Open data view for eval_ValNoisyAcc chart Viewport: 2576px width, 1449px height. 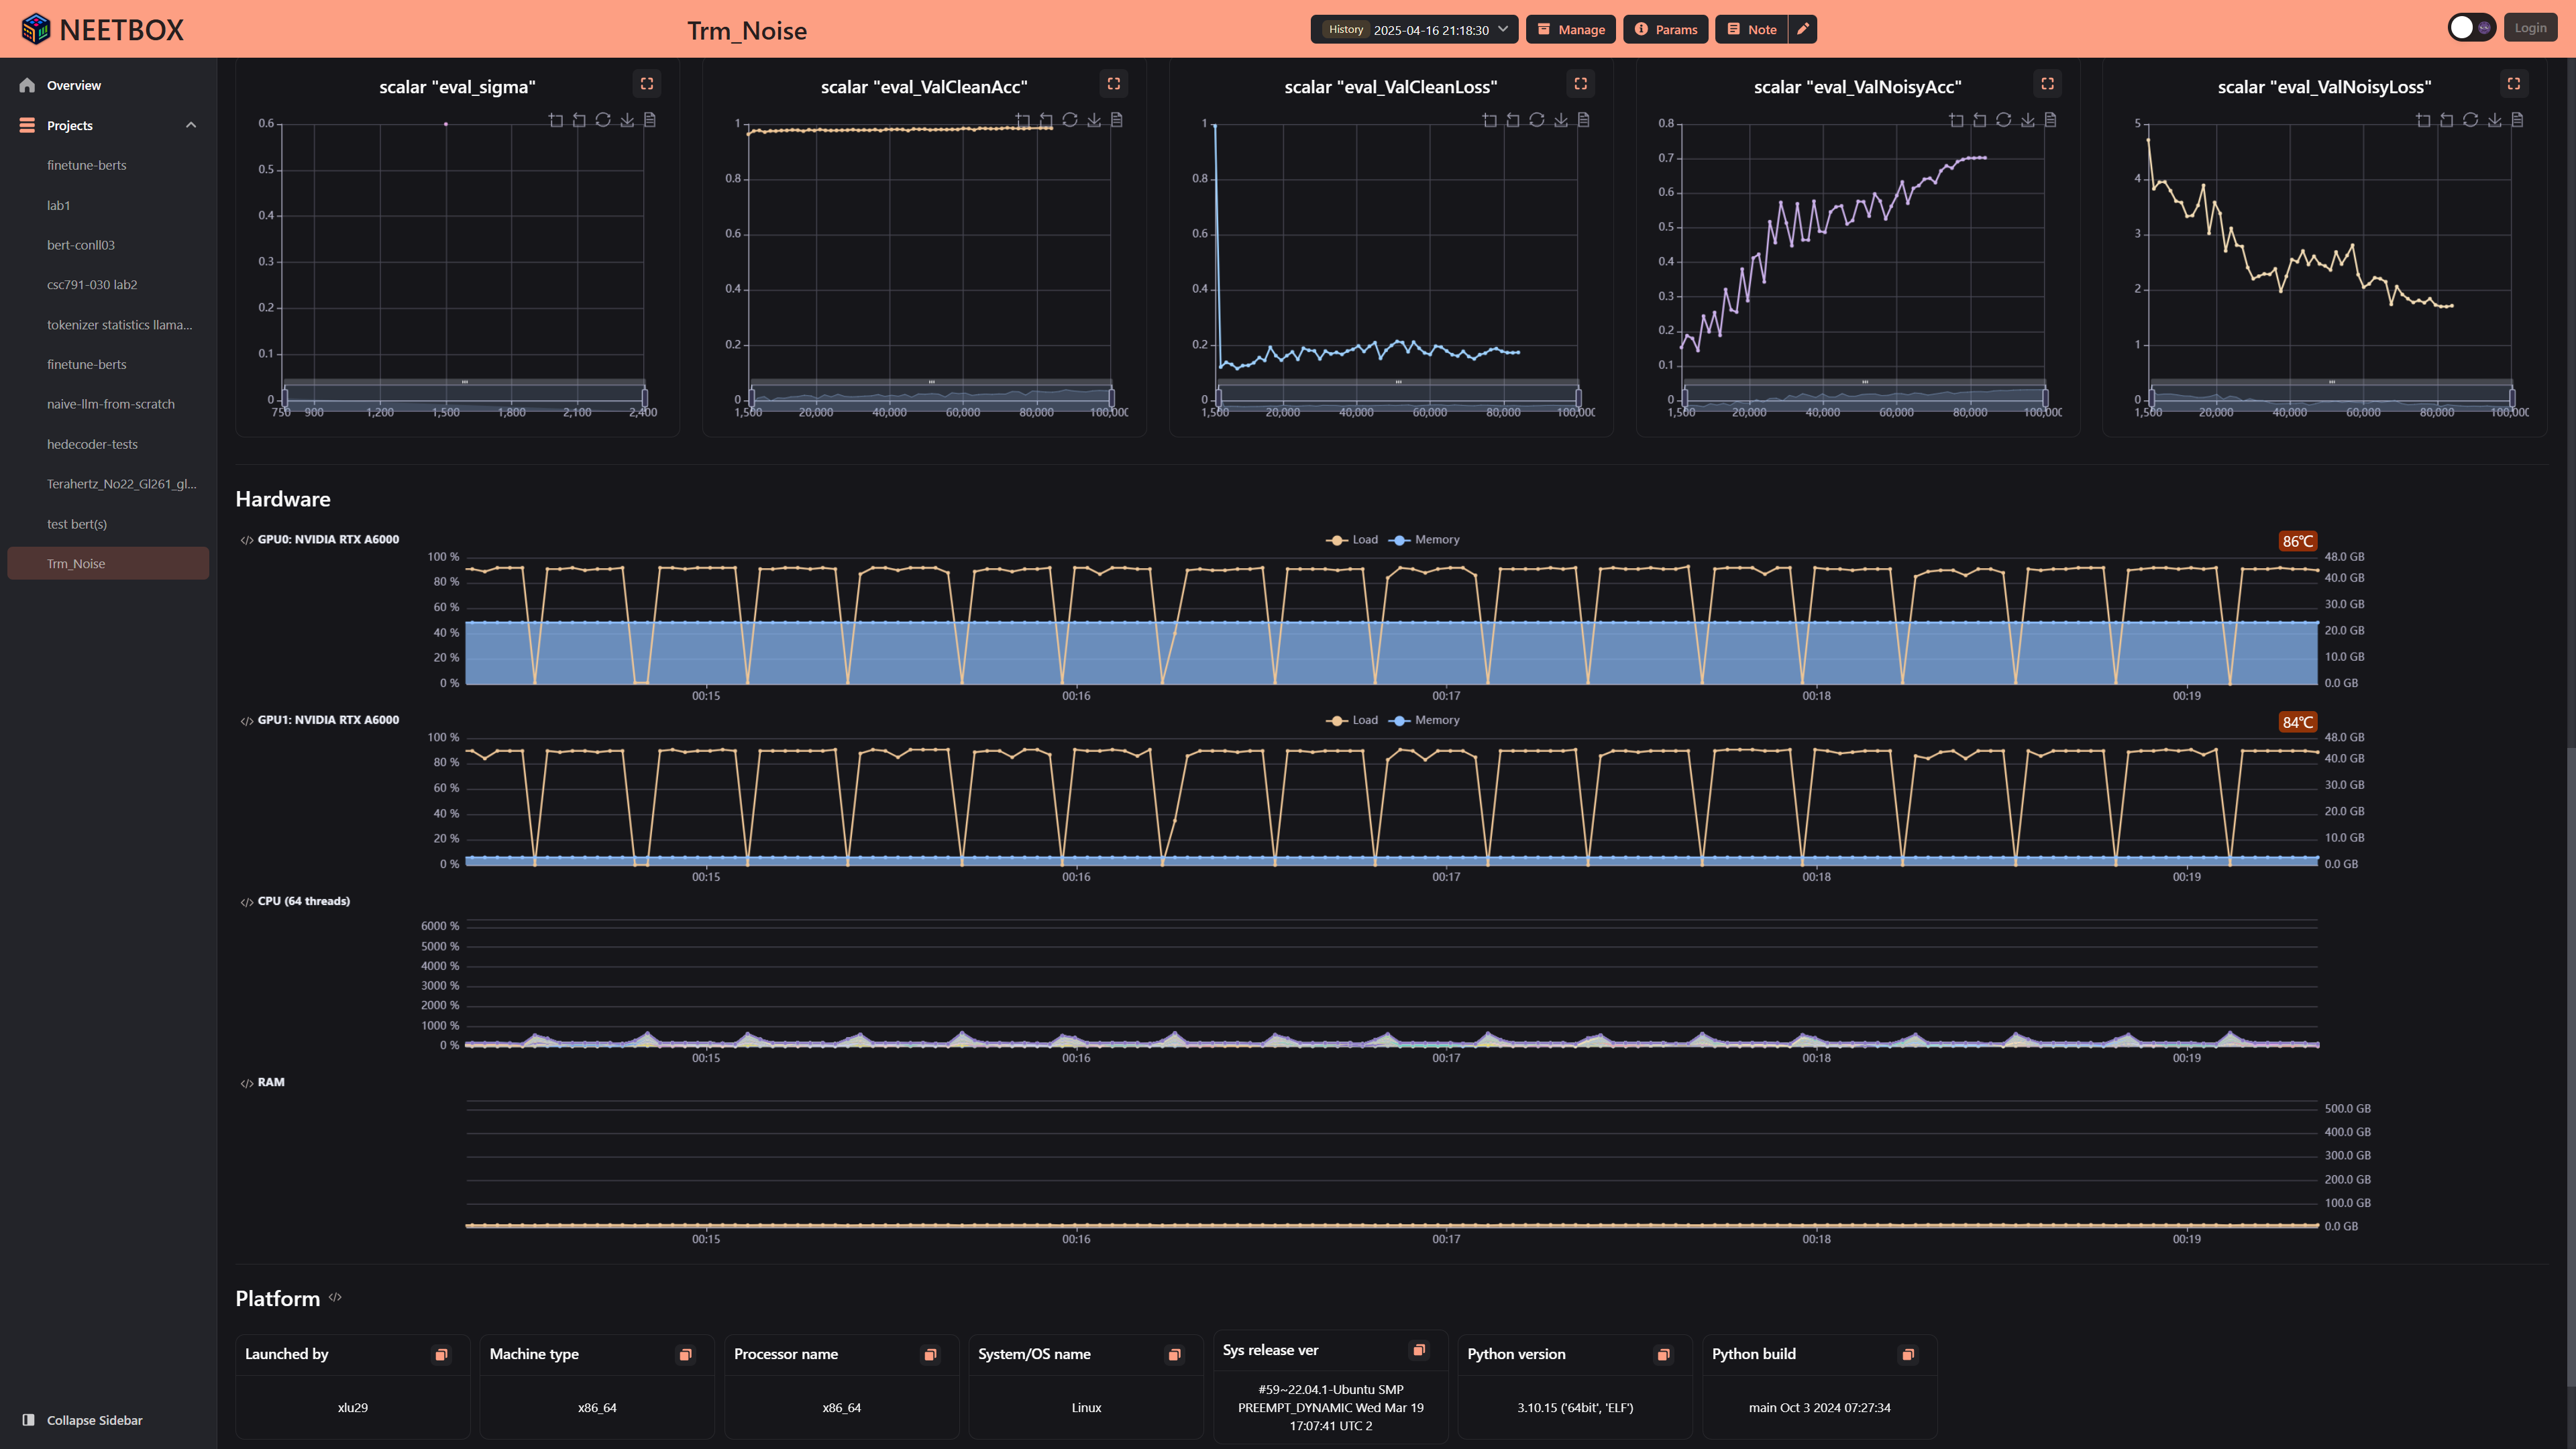coord(2051,120)
